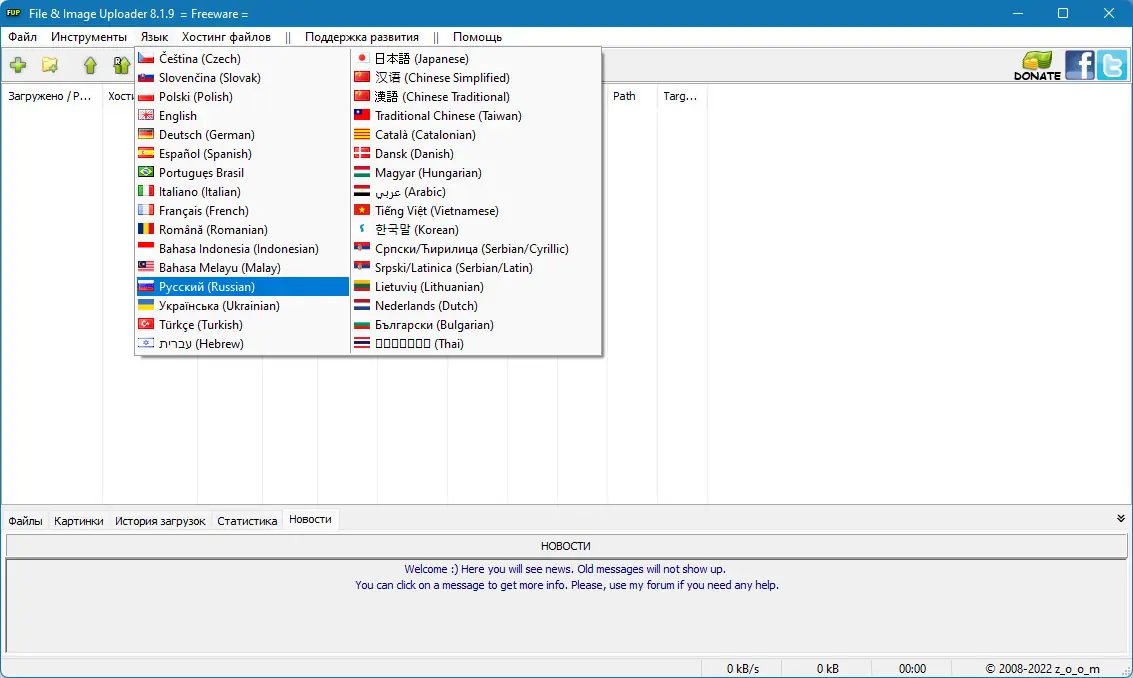The height and width of the screenshot is (678, 1133).
Task: Click the Path column header
Action: [x=632, y=96]
